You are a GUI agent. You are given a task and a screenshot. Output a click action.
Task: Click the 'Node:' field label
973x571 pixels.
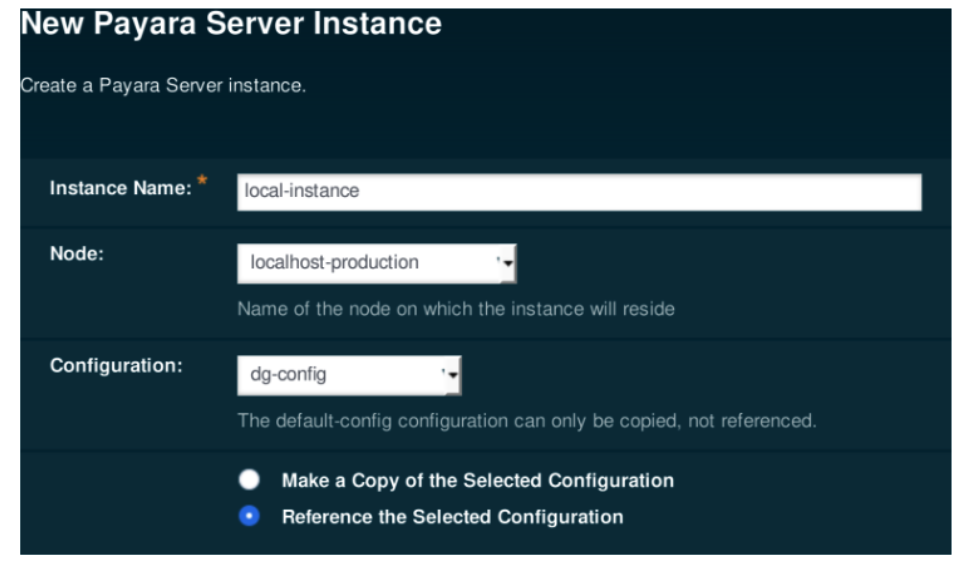77,254
